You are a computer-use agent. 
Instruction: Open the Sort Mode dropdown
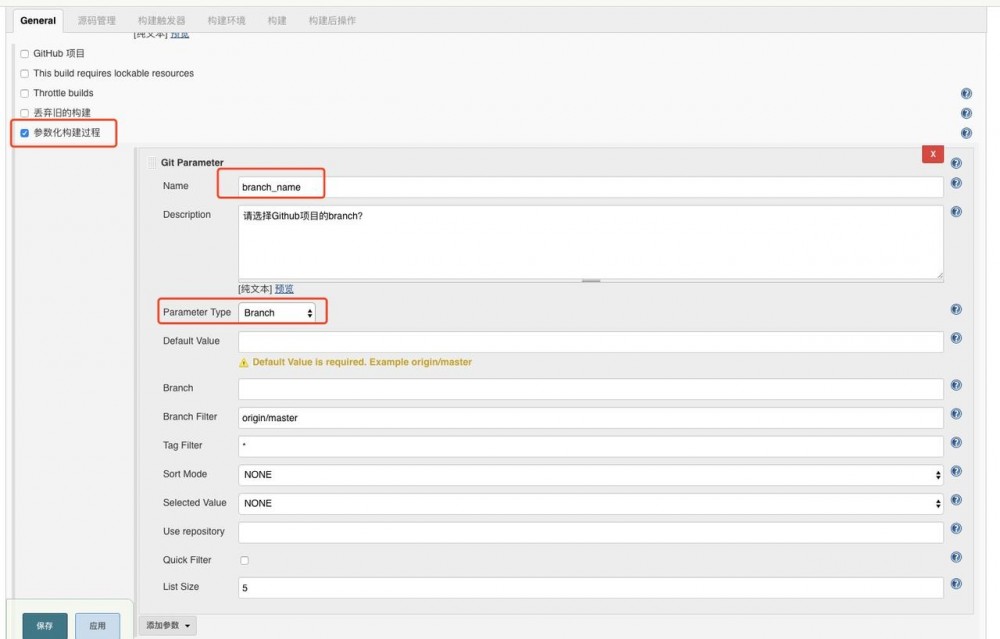coord(591,474)
